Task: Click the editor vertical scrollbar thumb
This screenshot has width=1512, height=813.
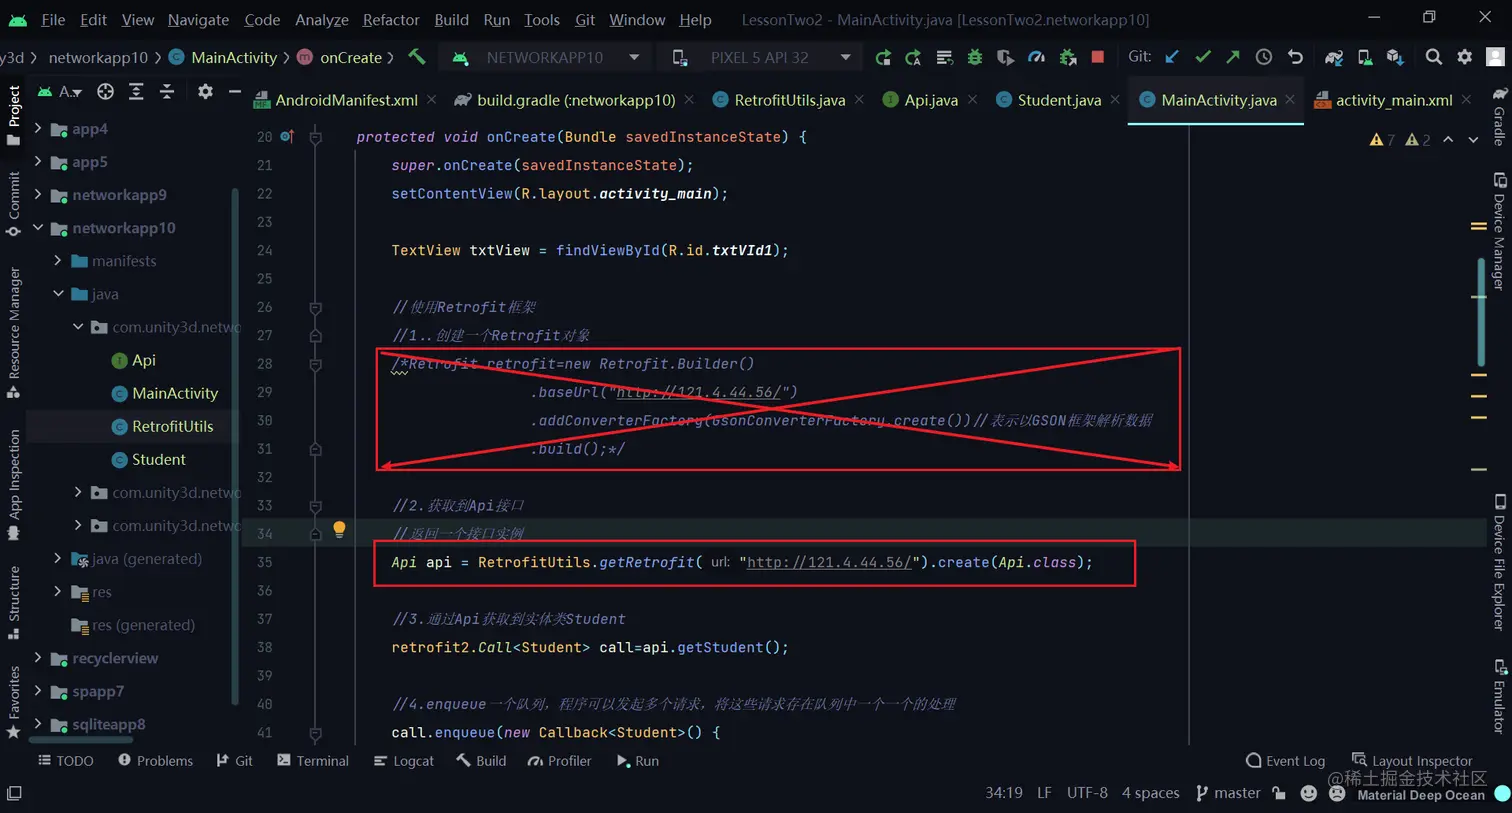Action: pyautogui.click(x=1480, y=312)
